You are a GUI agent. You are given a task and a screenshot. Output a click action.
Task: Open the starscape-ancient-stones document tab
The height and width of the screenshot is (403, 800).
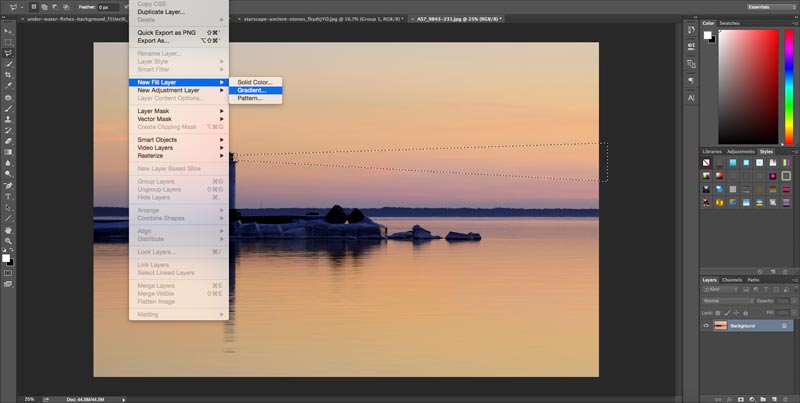point(322,19)
